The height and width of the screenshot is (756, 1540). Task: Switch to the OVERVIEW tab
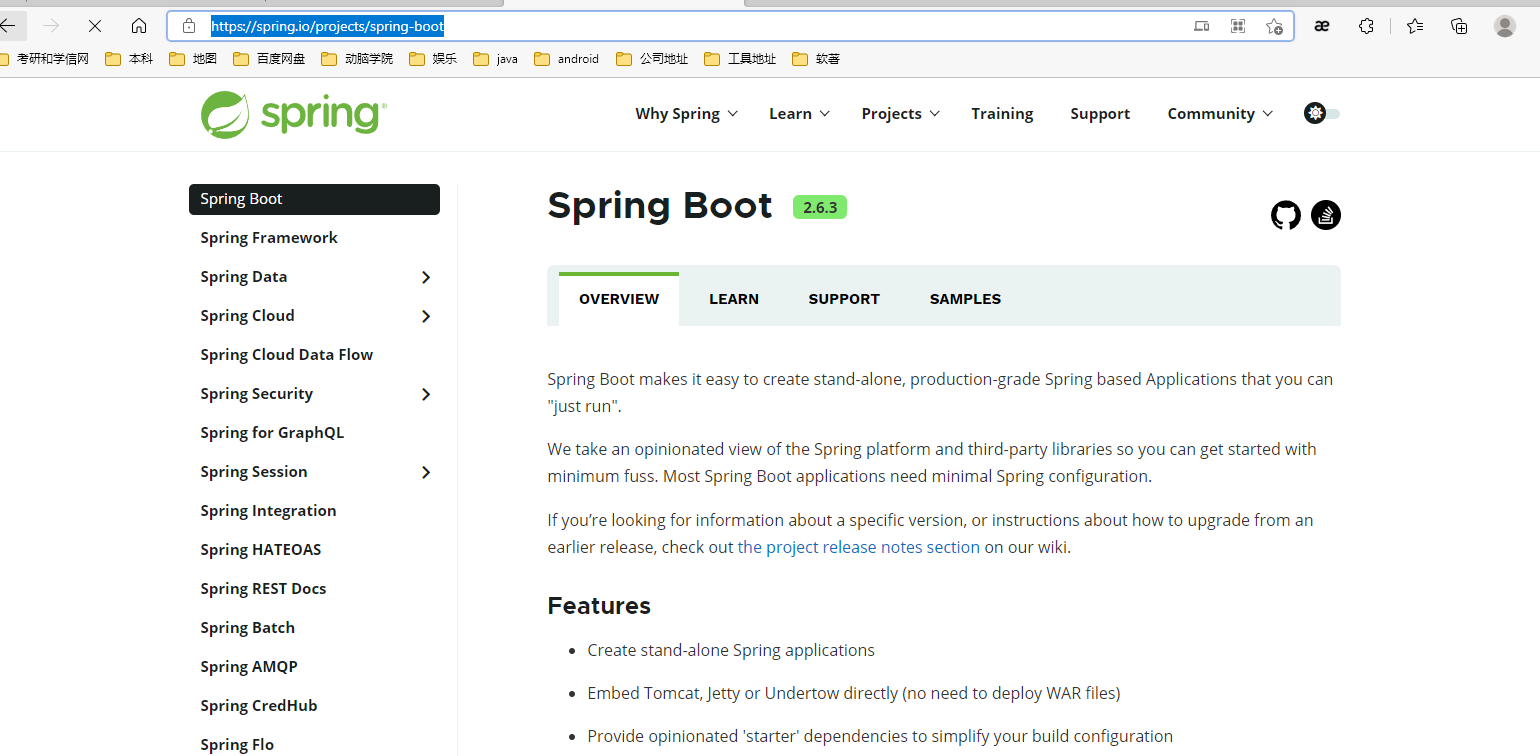[x=619, y=299]
